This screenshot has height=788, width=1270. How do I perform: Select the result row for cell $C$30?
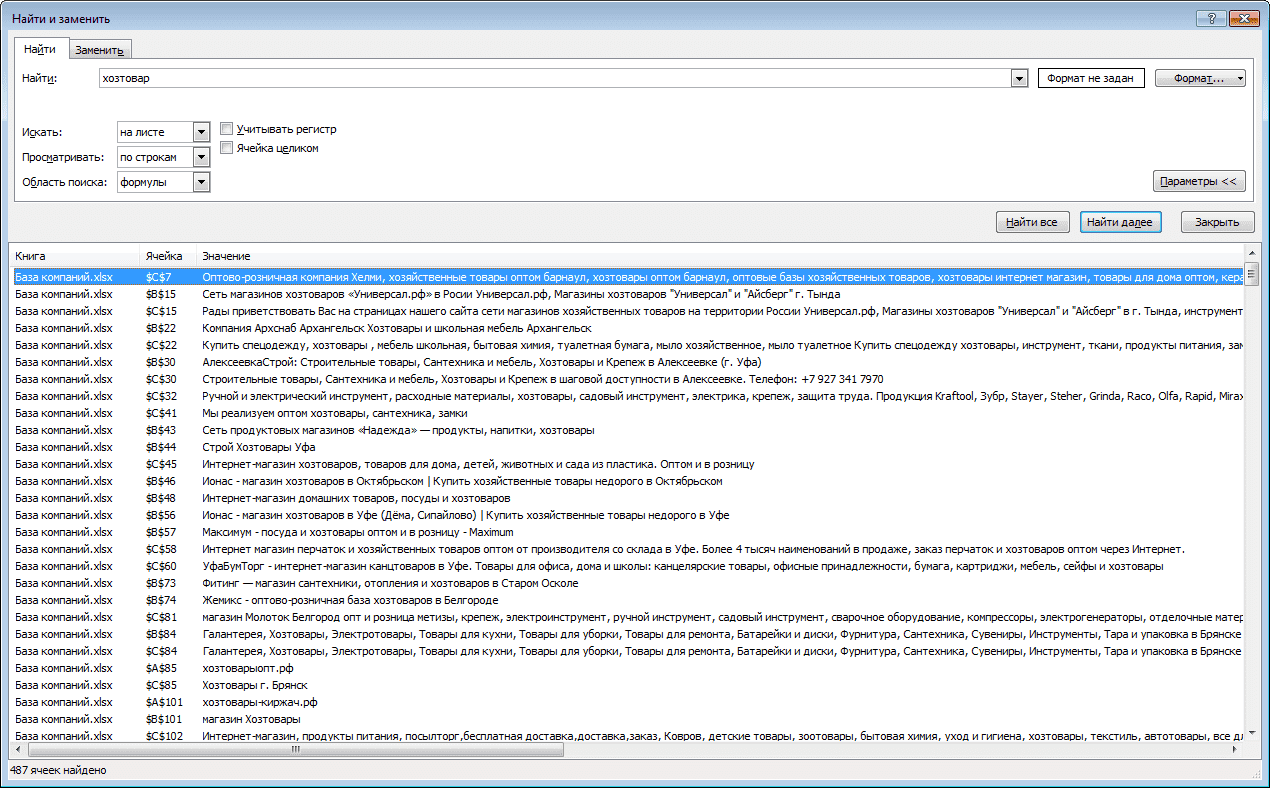[626, 379]
